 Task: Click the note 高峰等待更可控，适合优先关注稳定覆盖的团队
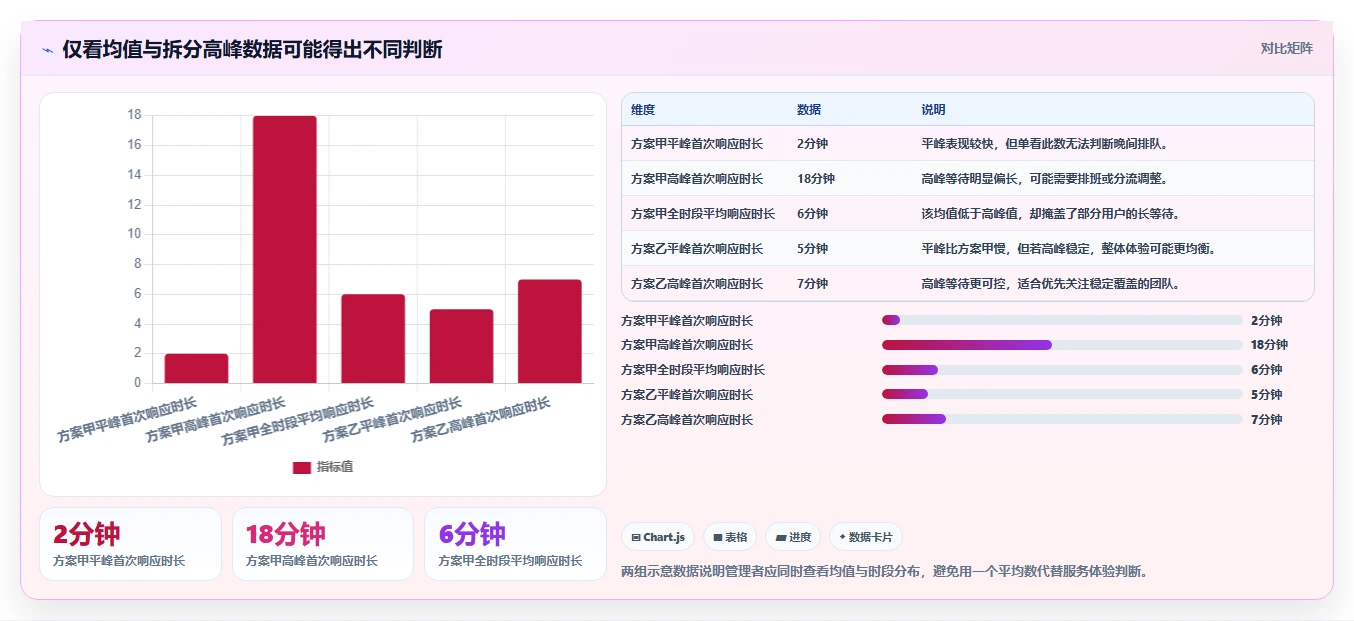point(1051,284)
